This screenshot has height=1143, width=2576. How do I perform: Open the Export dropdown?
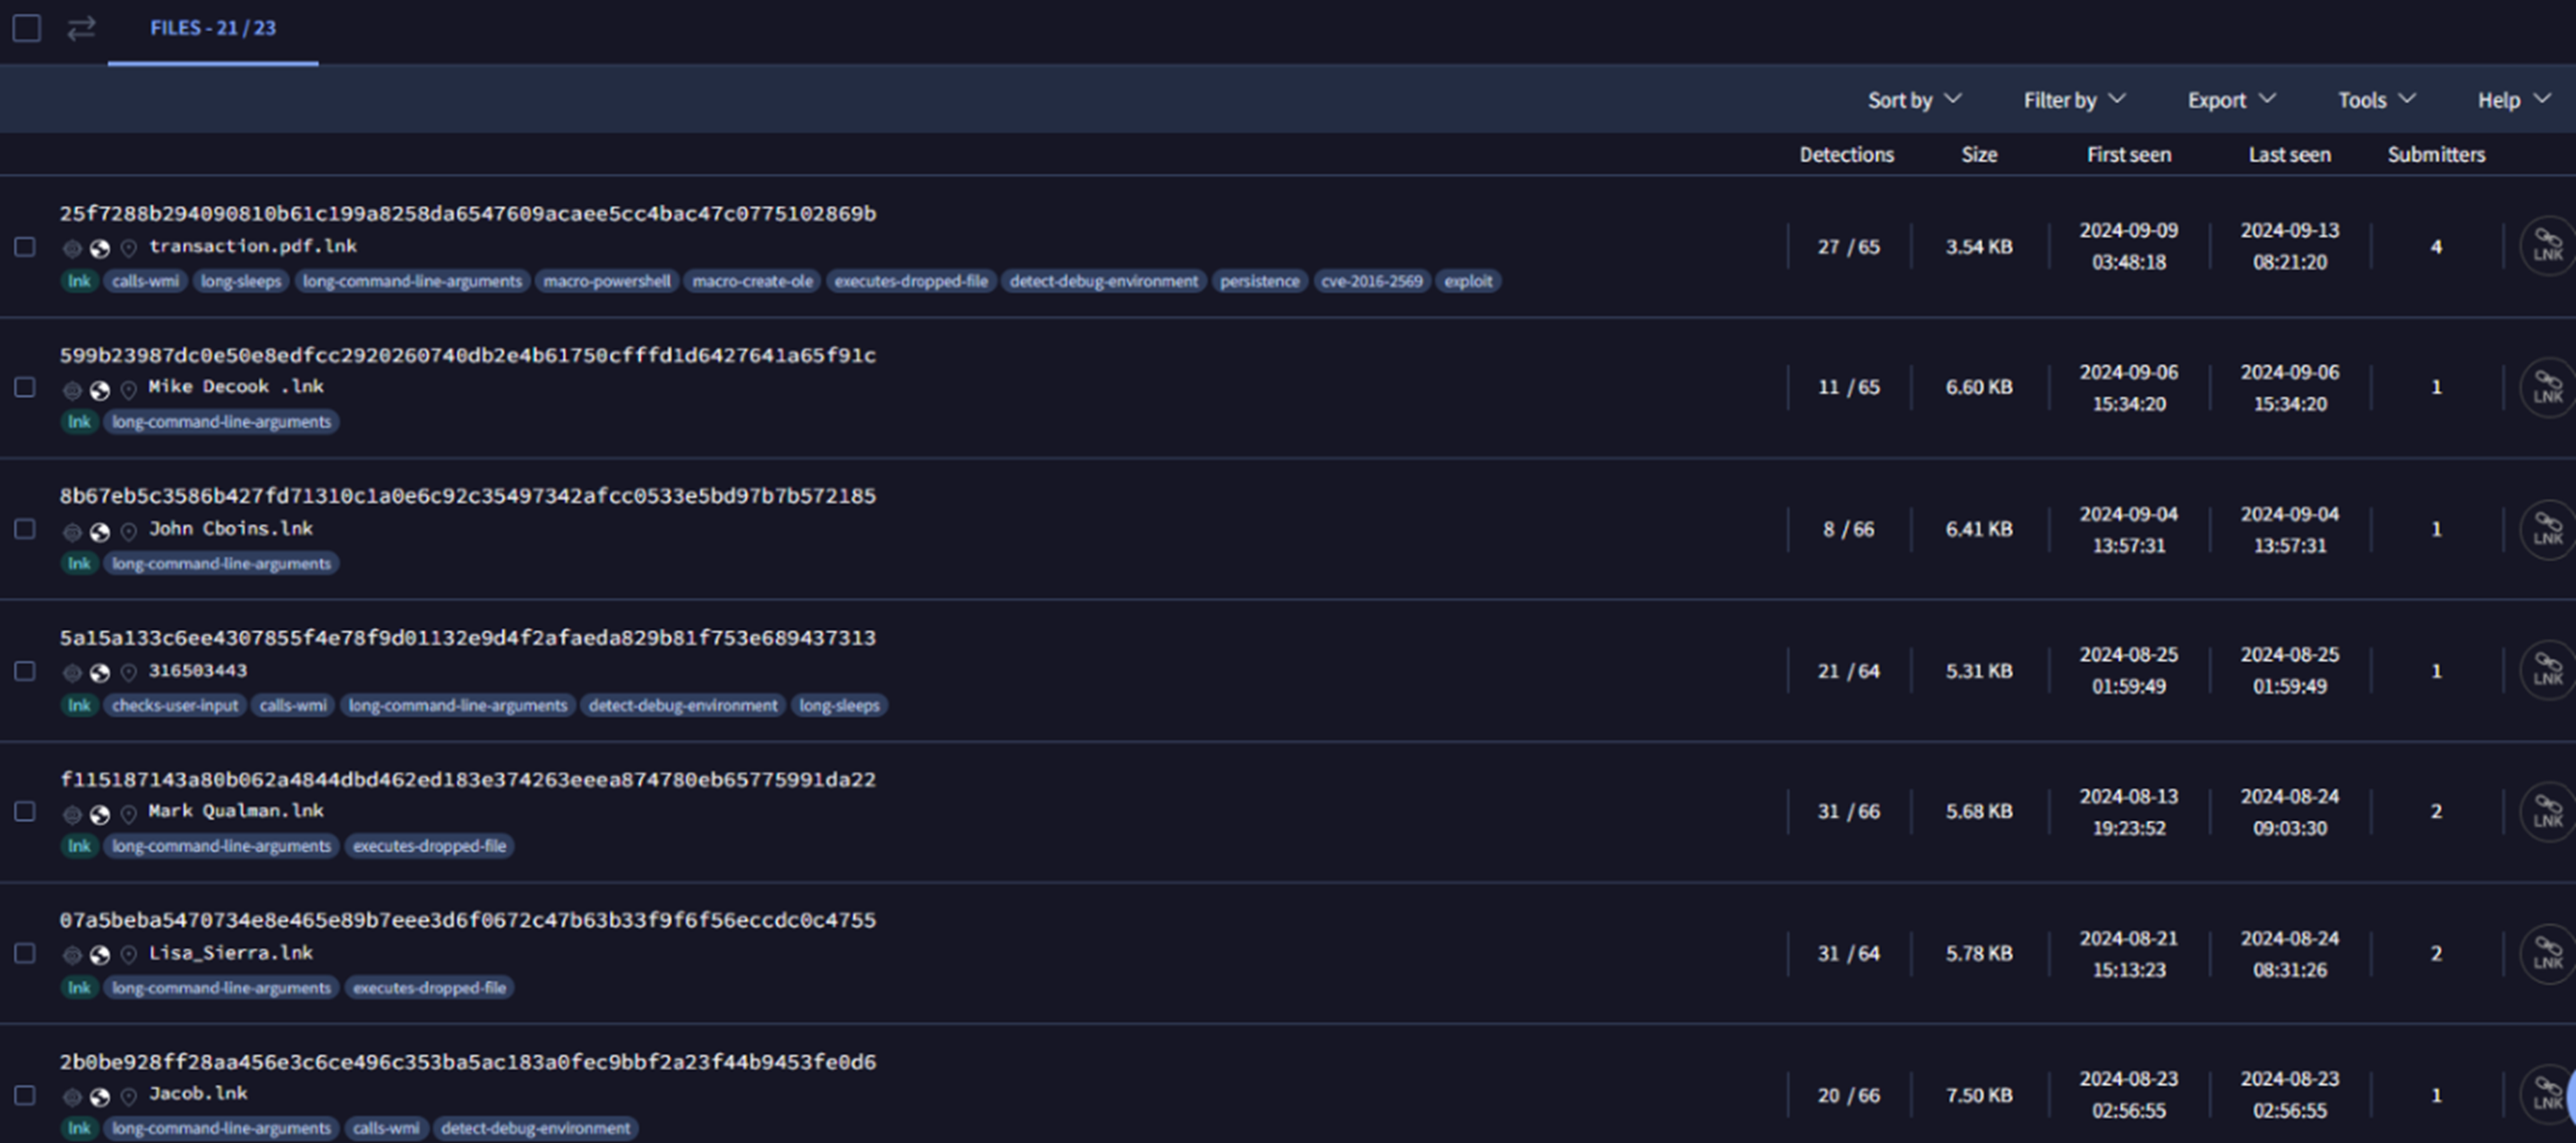(2230, 100)
